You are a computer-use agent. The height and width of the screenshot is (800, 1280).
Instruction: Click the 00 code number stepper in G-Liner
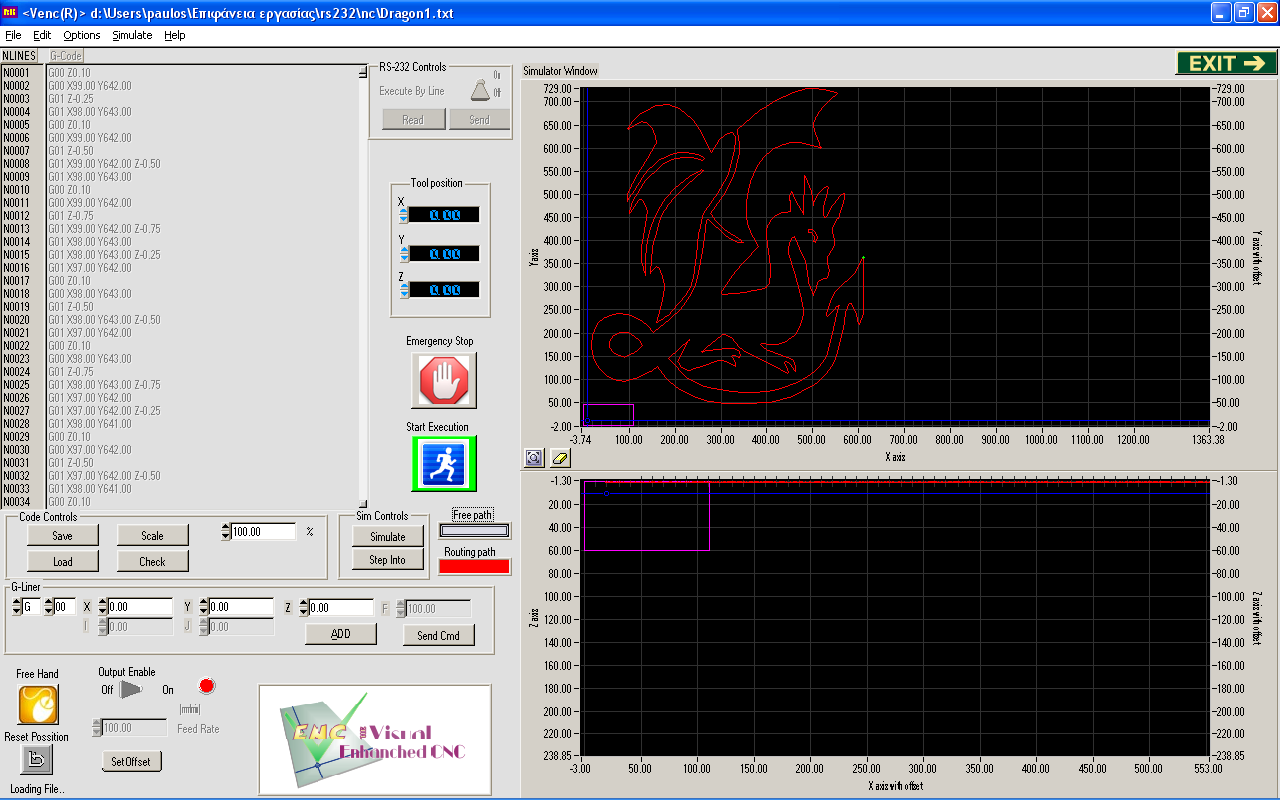coord(49,606)
